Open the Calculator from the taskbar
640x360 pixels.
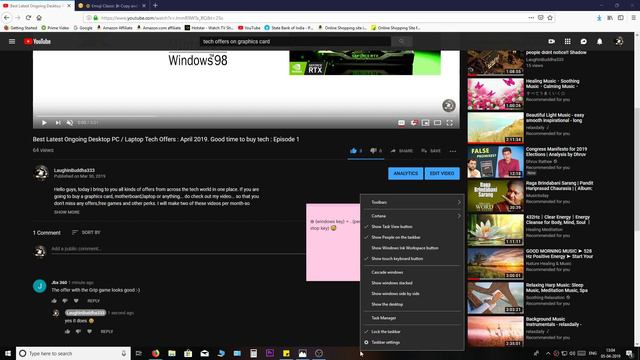click(253, 353)
